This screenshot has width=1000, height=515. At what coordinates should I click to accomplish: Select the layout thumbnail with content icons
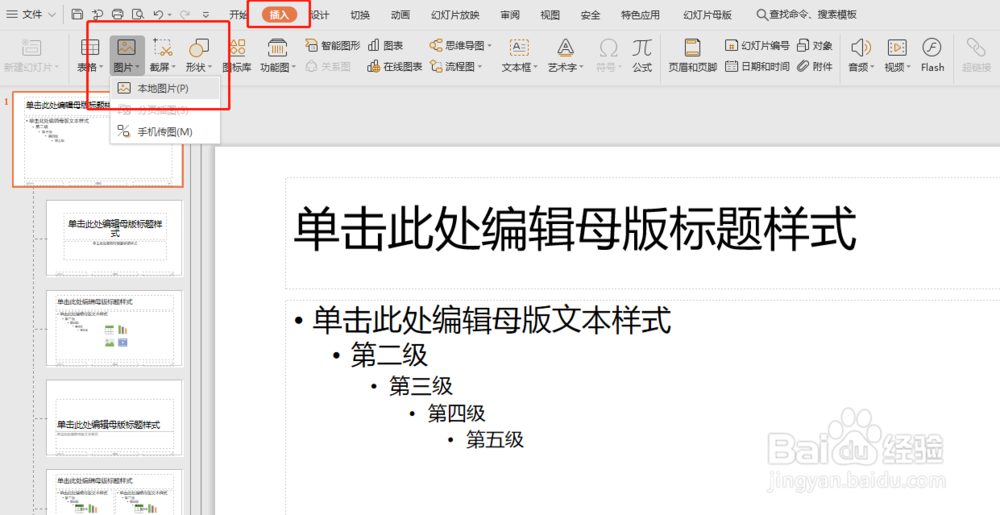(x=115, y=328)
